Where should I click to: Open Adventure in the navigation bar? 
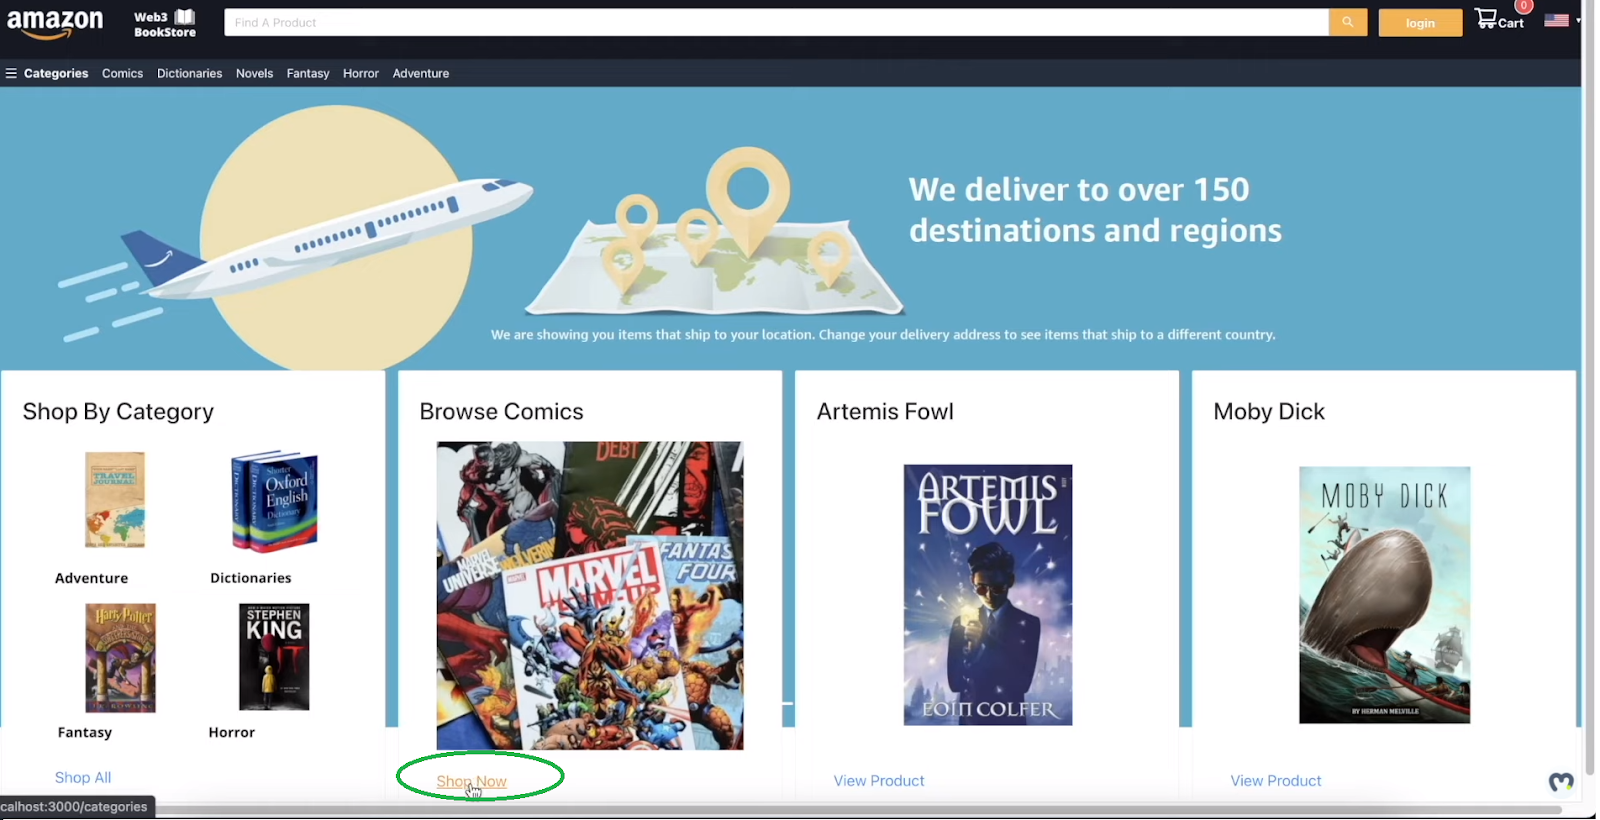tap(421, 73)
